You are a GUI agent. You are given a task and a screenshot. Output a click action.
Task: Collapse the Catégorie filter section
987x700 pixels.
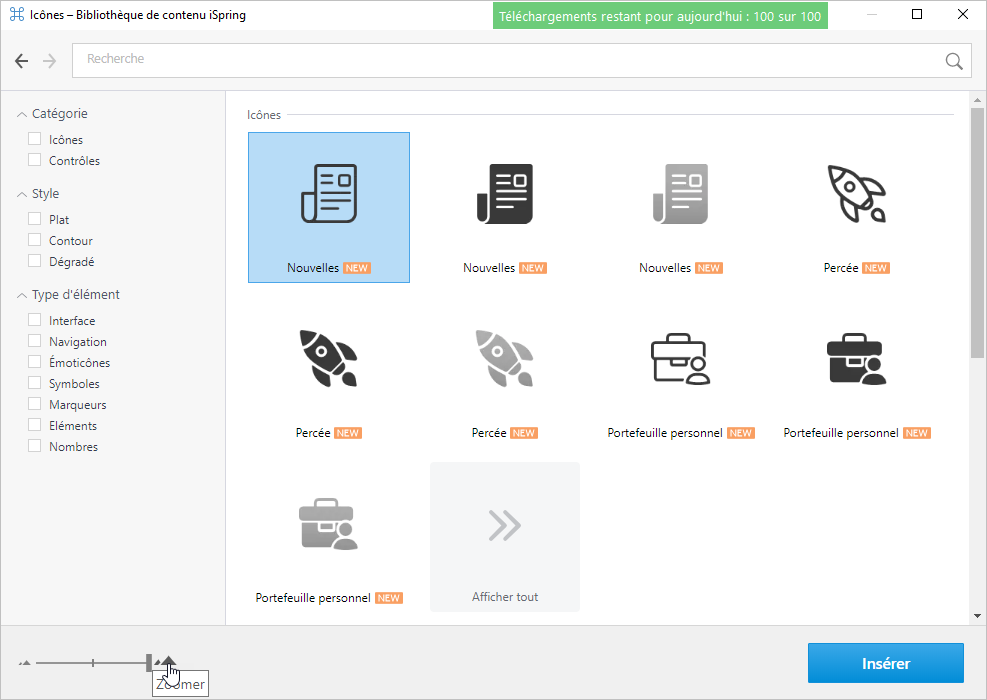[22, 114]
